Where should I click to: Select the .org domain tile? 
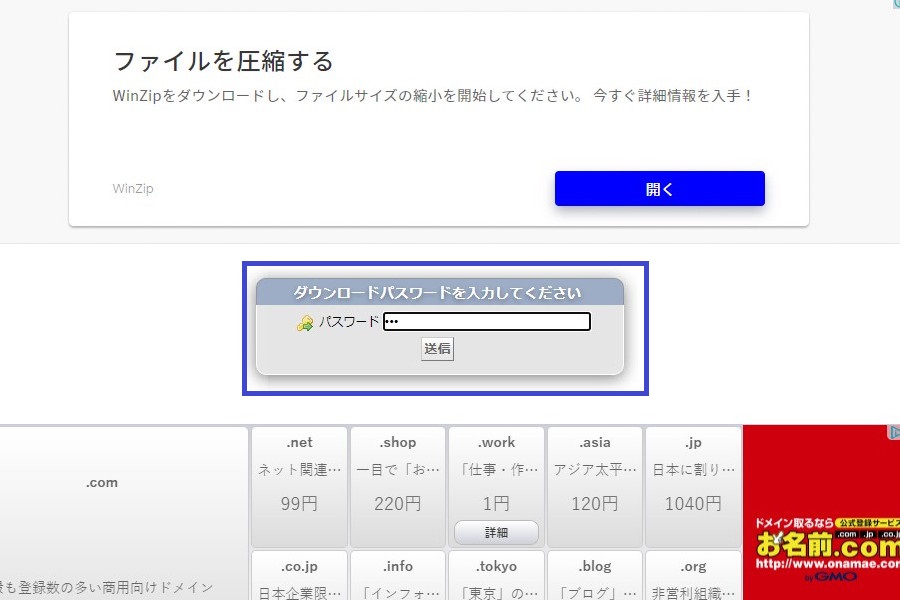coord(693,576)
